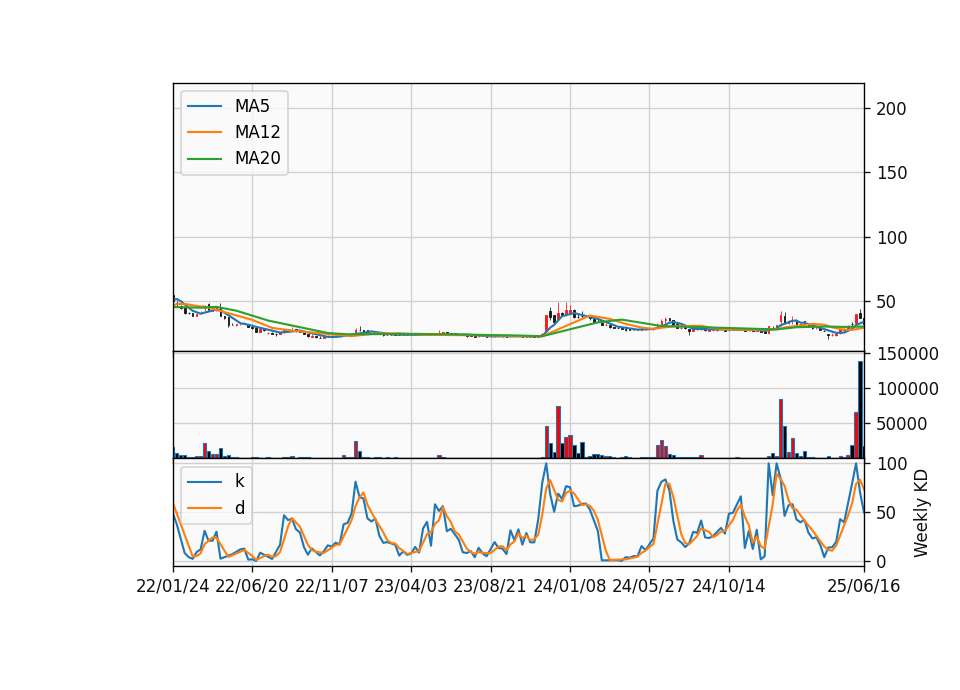The height and width of the screenshot is (690, 960).
Task: Click the orange MA12 legend line sample
Action: [x=204, y=132]
